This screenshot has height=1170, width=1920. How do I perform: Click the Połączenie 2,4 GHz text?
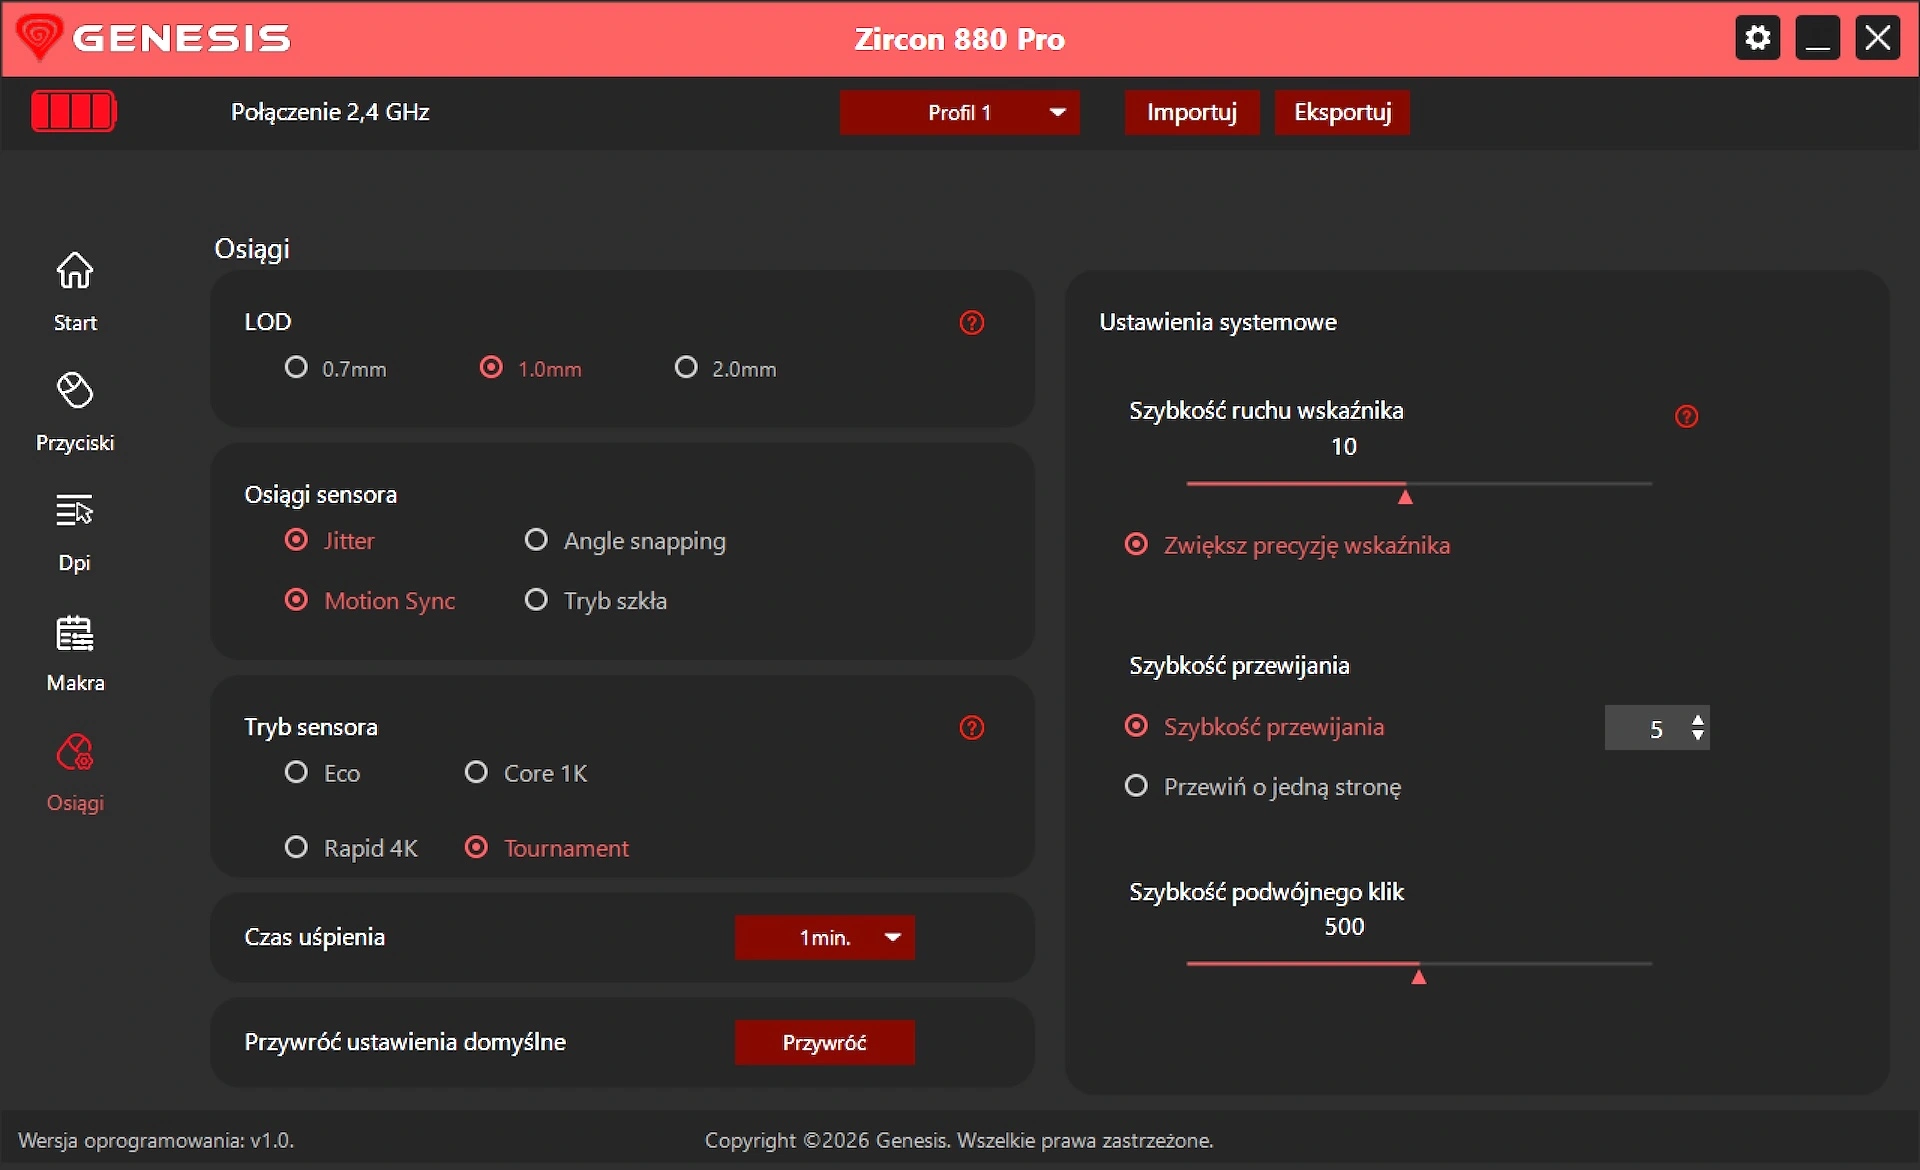point(330,112)
